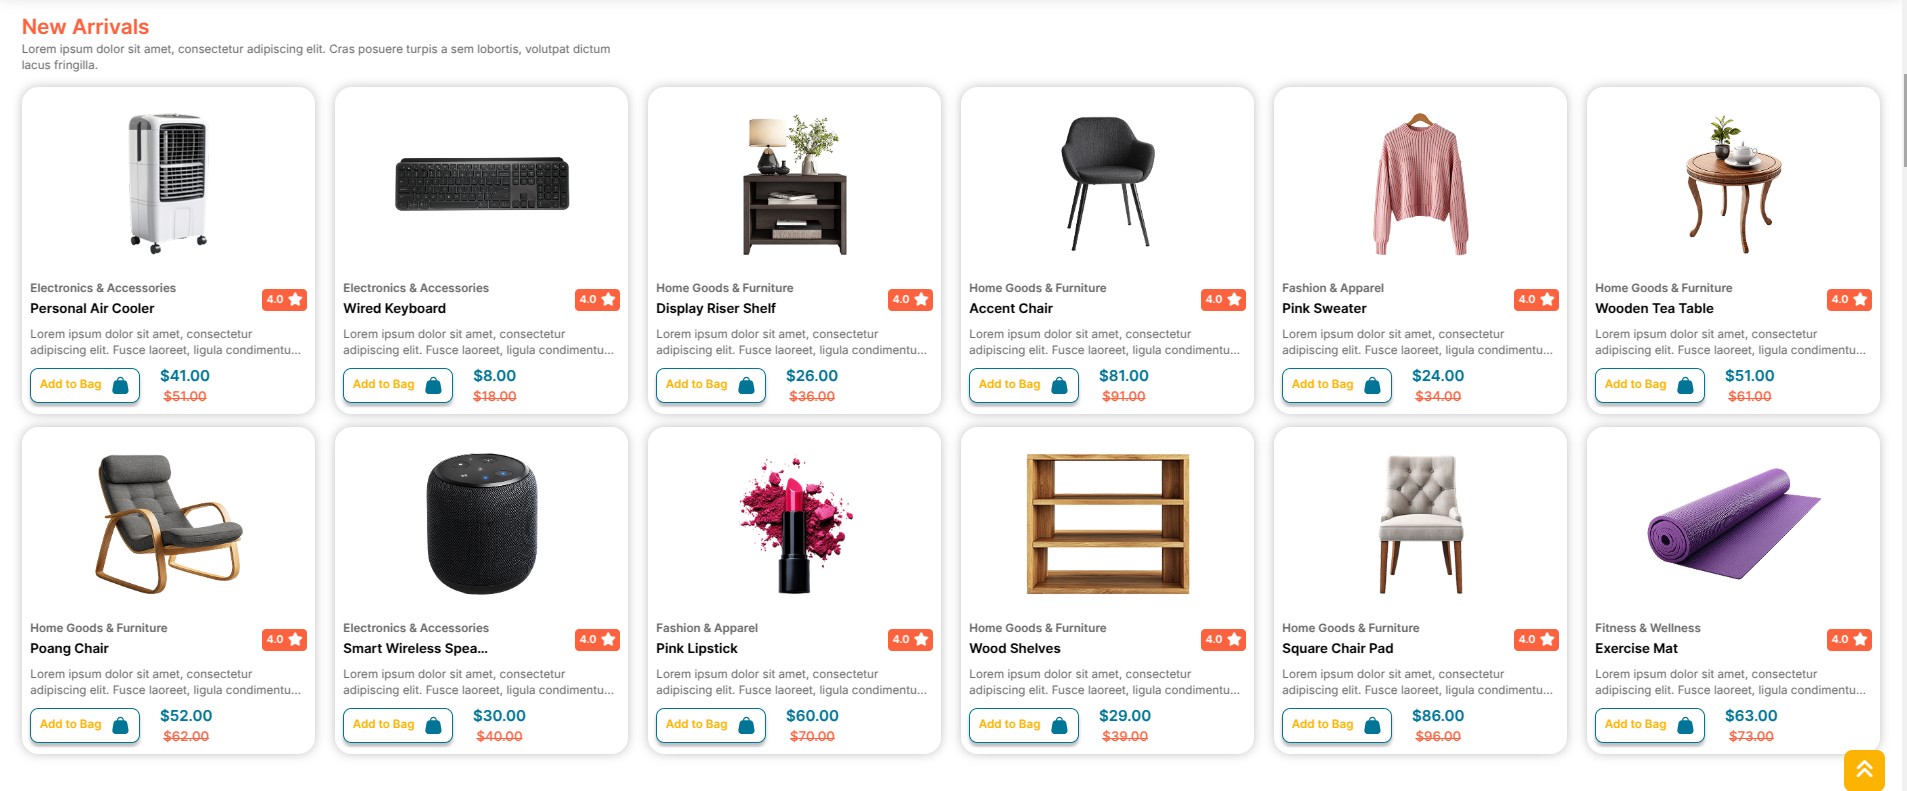1907x791 pixels.
Task: Click bag icon on Personal Air Cooler card
Action: coord(120,385)
